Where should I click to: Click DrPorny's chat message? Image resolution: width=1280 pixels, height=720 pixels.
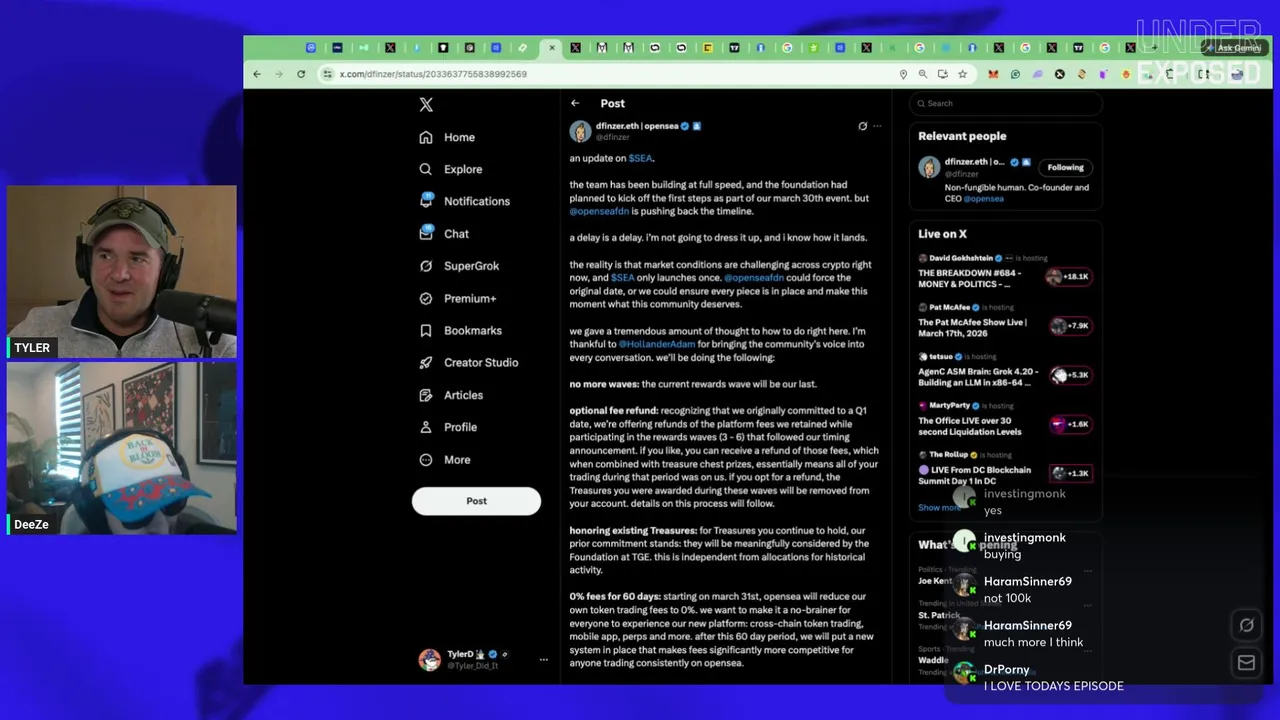[x=1054, y=686]
